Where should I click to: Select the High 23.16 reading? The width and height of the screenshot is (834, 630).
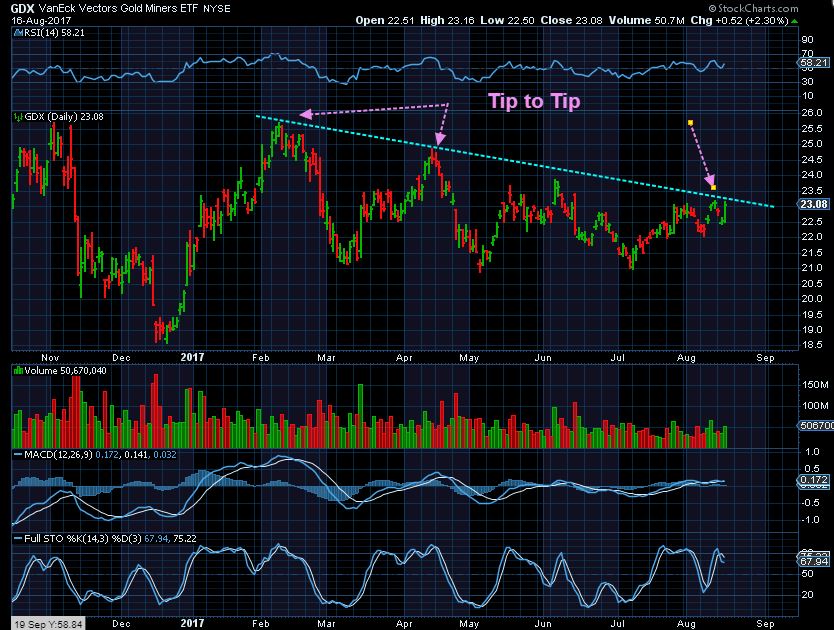coord(447,20)
